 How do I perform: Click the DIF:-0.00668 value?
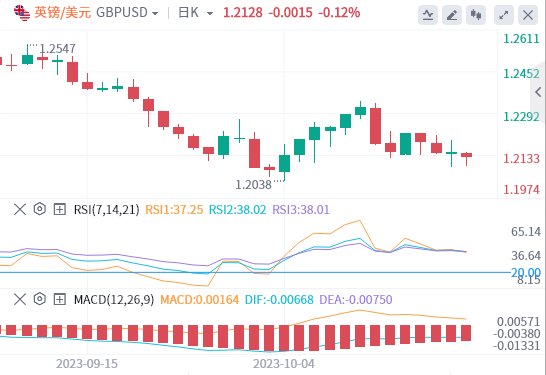tap(279, 299)
